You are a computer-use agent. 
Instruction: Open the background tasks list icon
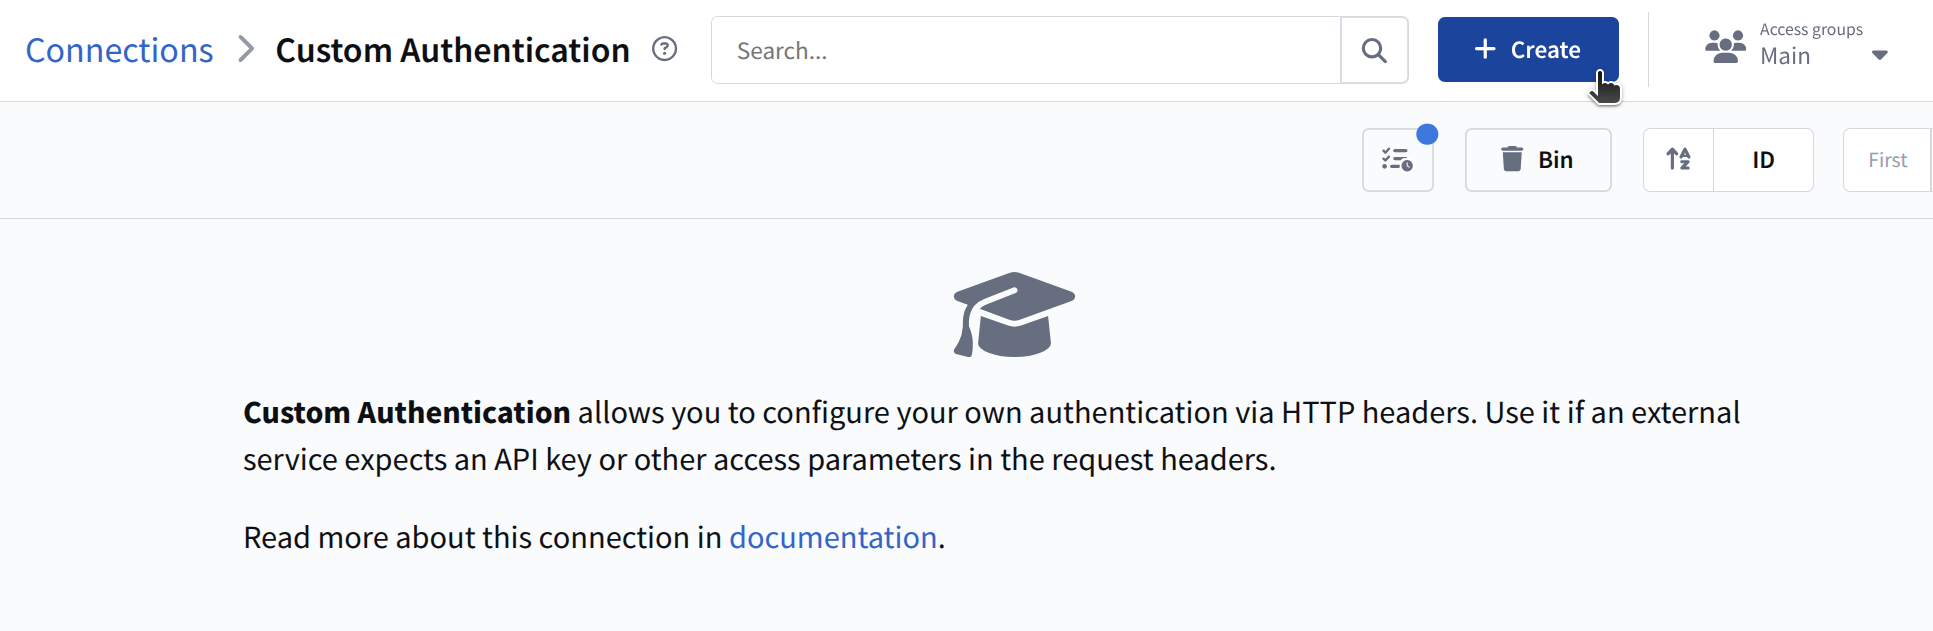point(1397,160)
